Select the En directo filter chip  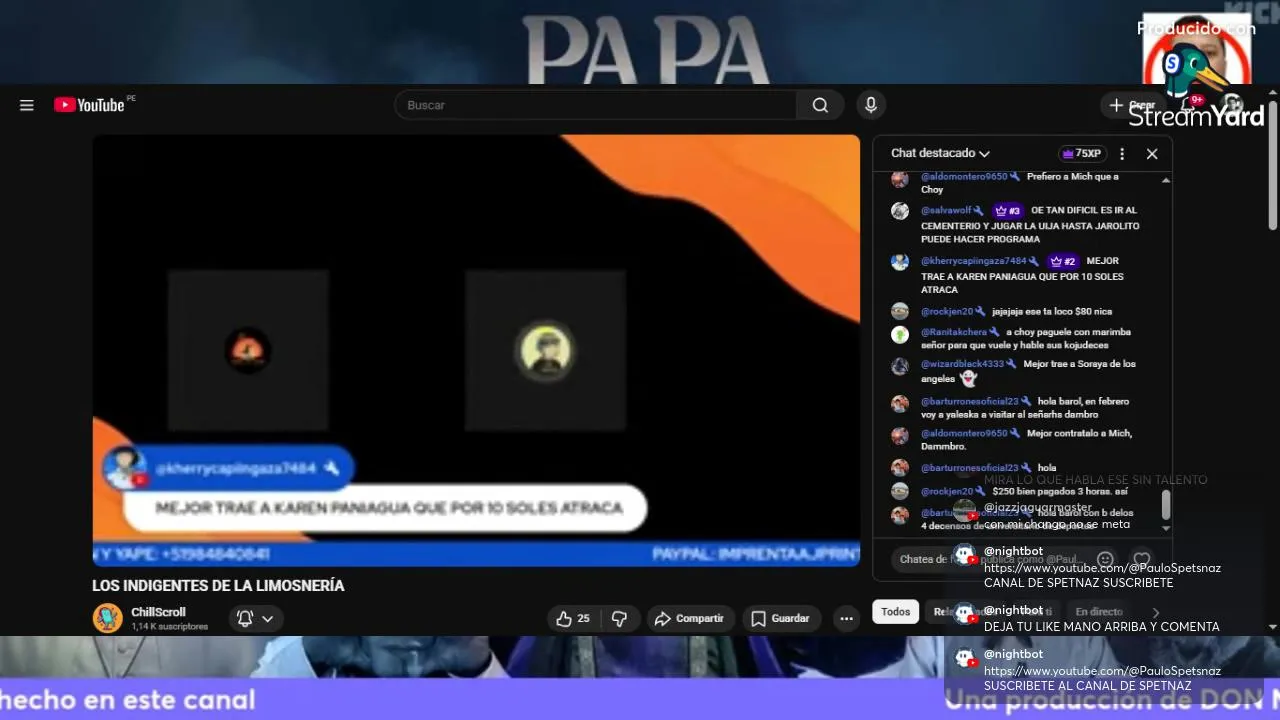pos(1099,612)
